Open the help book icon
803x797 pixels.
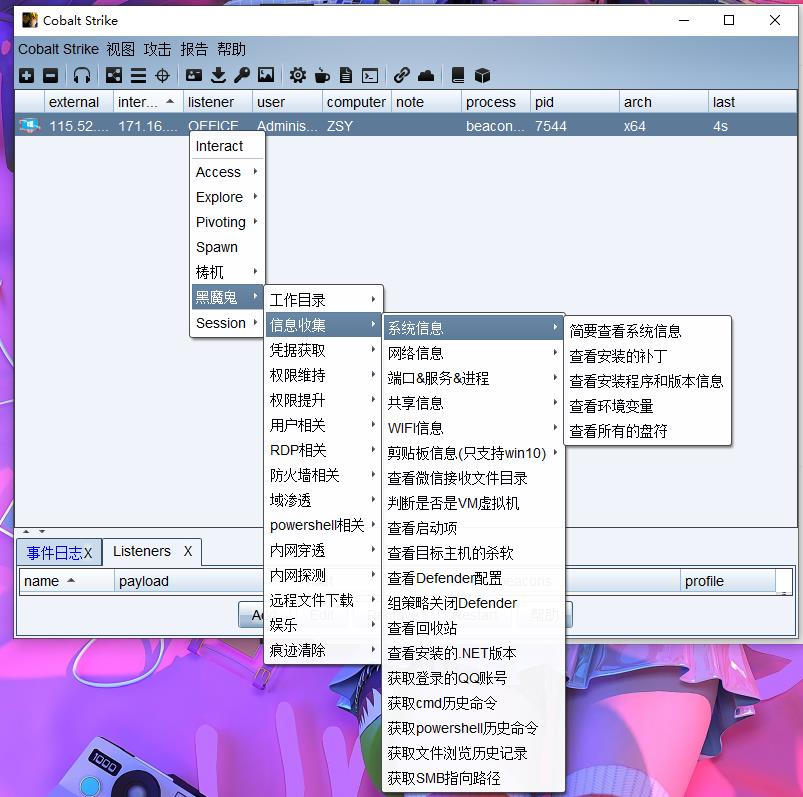tap(458, 76)
